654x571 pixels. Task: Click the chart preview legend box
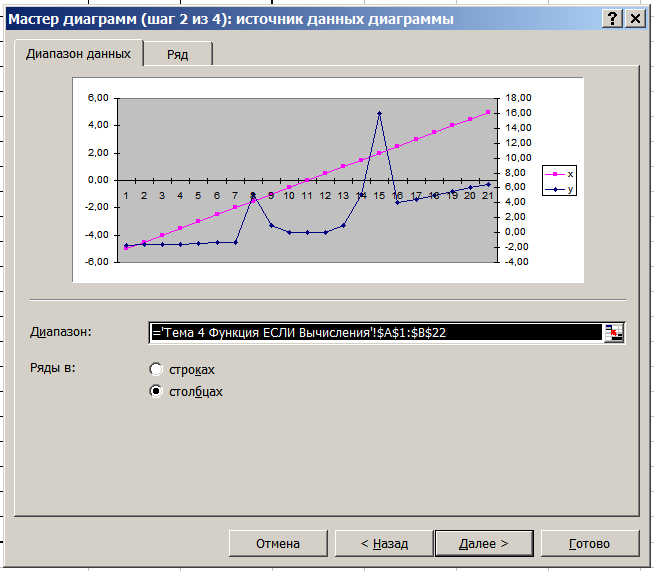pos(559,181)
